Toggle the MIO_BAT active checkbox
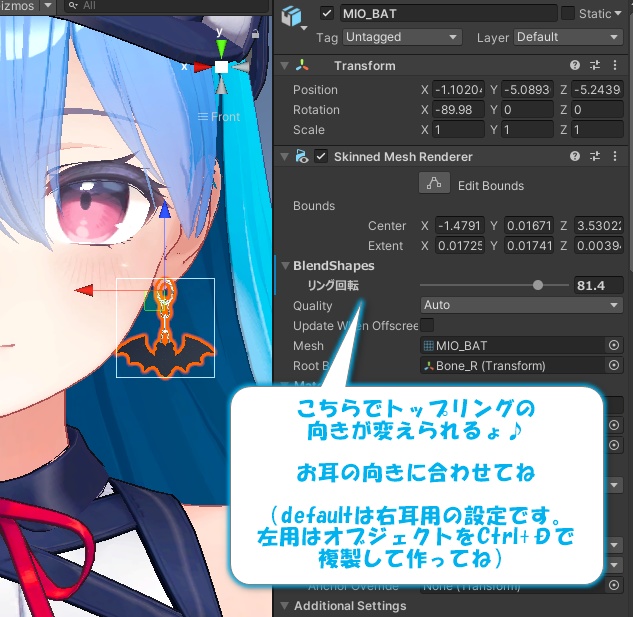633x617 pixels. 327,13
